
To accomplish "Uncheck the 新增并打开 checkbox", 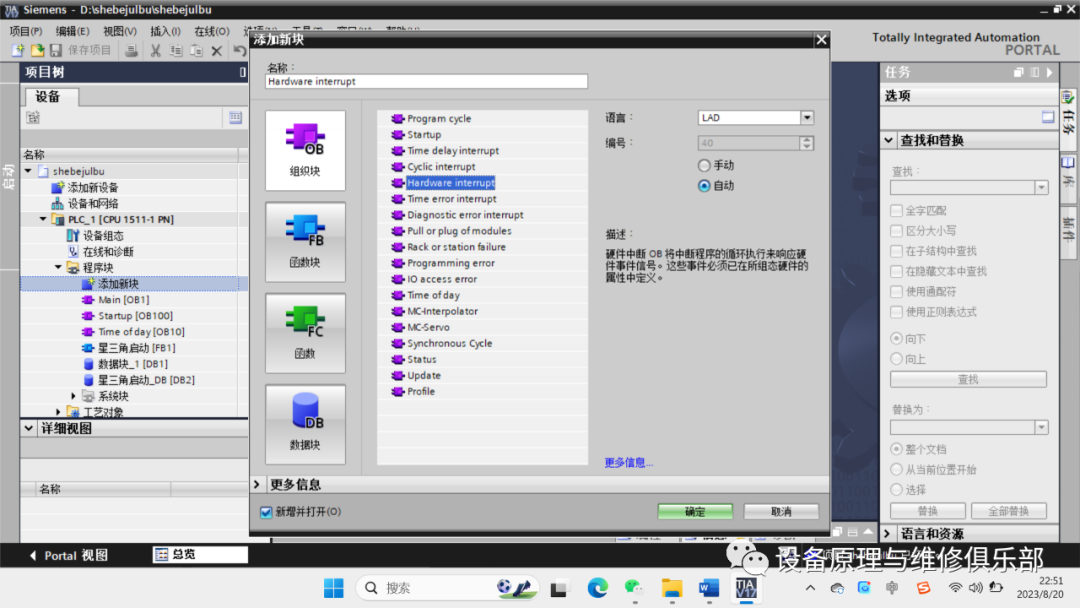I will pos(265,511).
